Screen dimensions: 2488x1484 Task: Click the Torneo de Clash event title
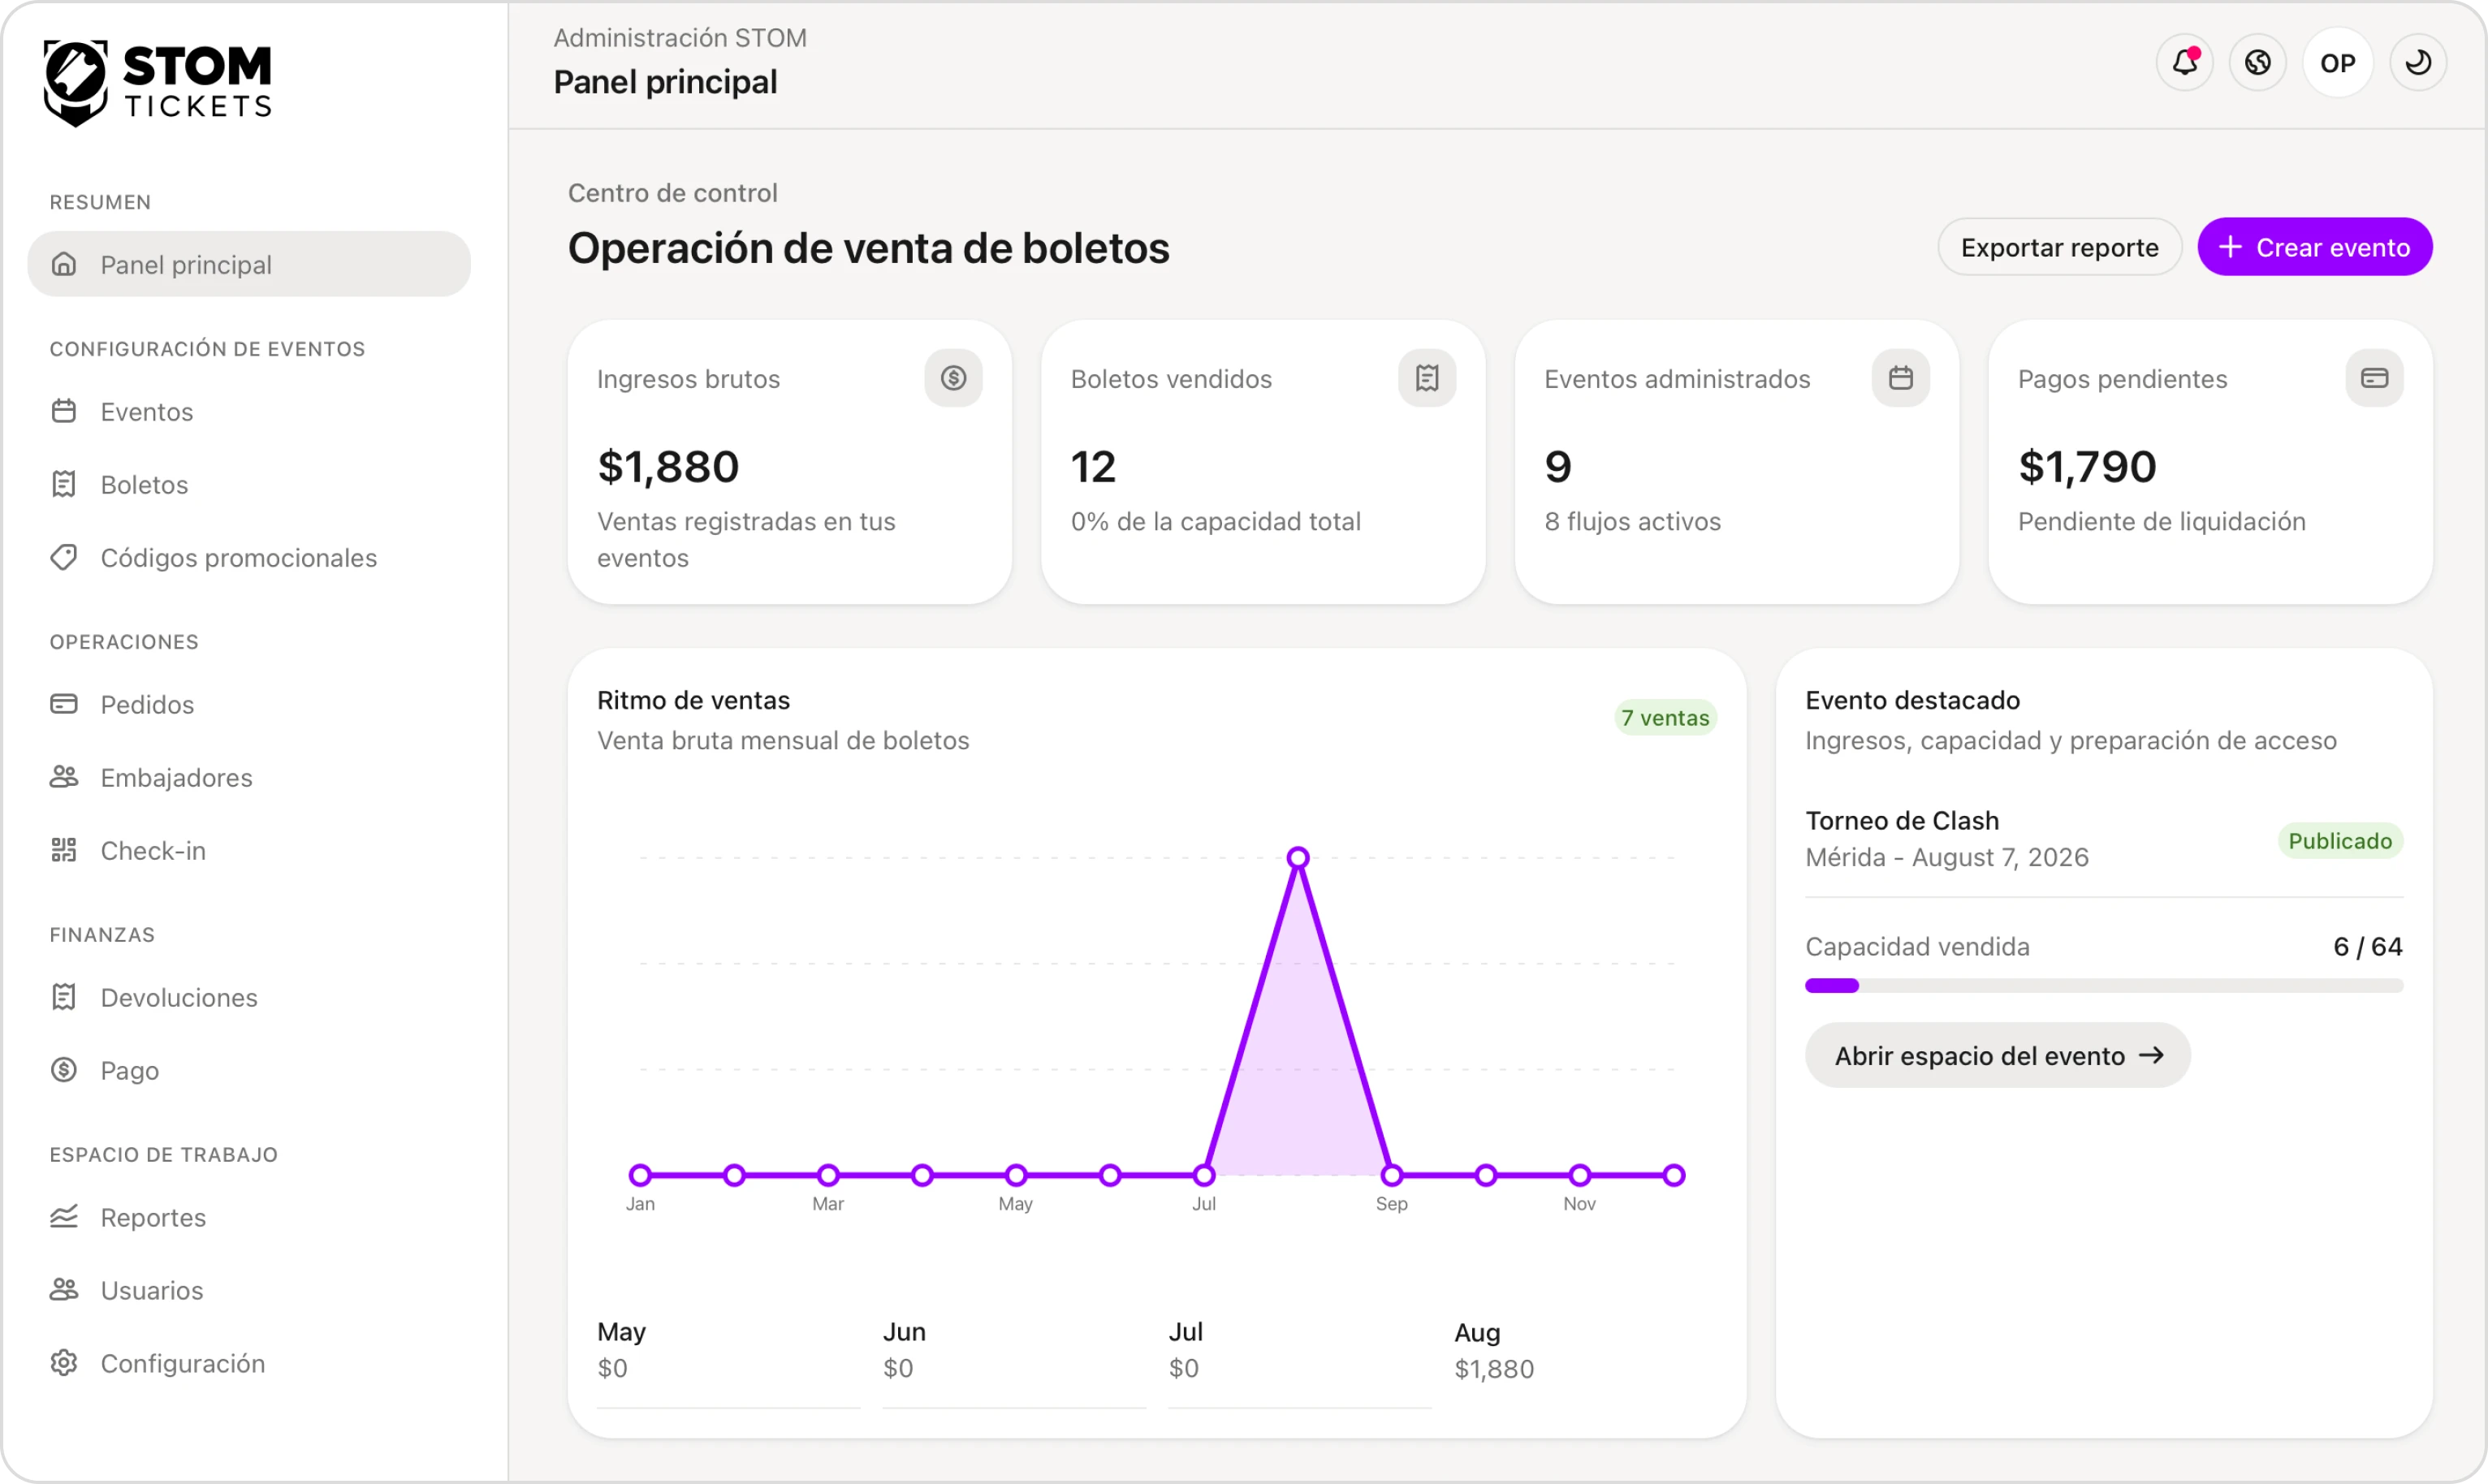(x=1902, y=821)
